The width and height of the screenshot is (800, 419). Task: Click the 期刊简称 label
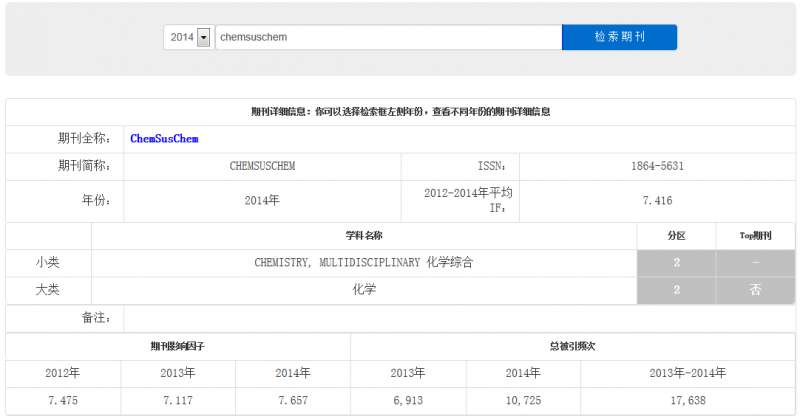point(84,166)
